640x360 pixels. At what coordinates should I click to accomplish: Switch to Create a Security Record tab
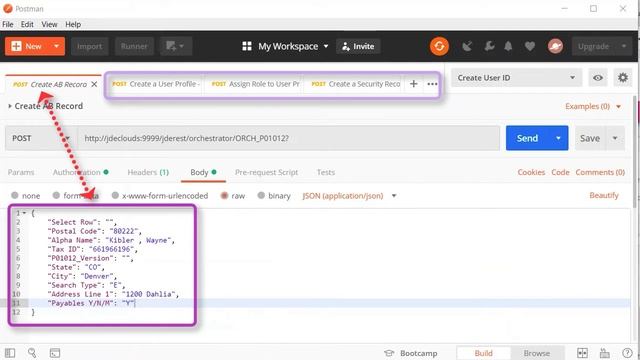tap(355, 84)
